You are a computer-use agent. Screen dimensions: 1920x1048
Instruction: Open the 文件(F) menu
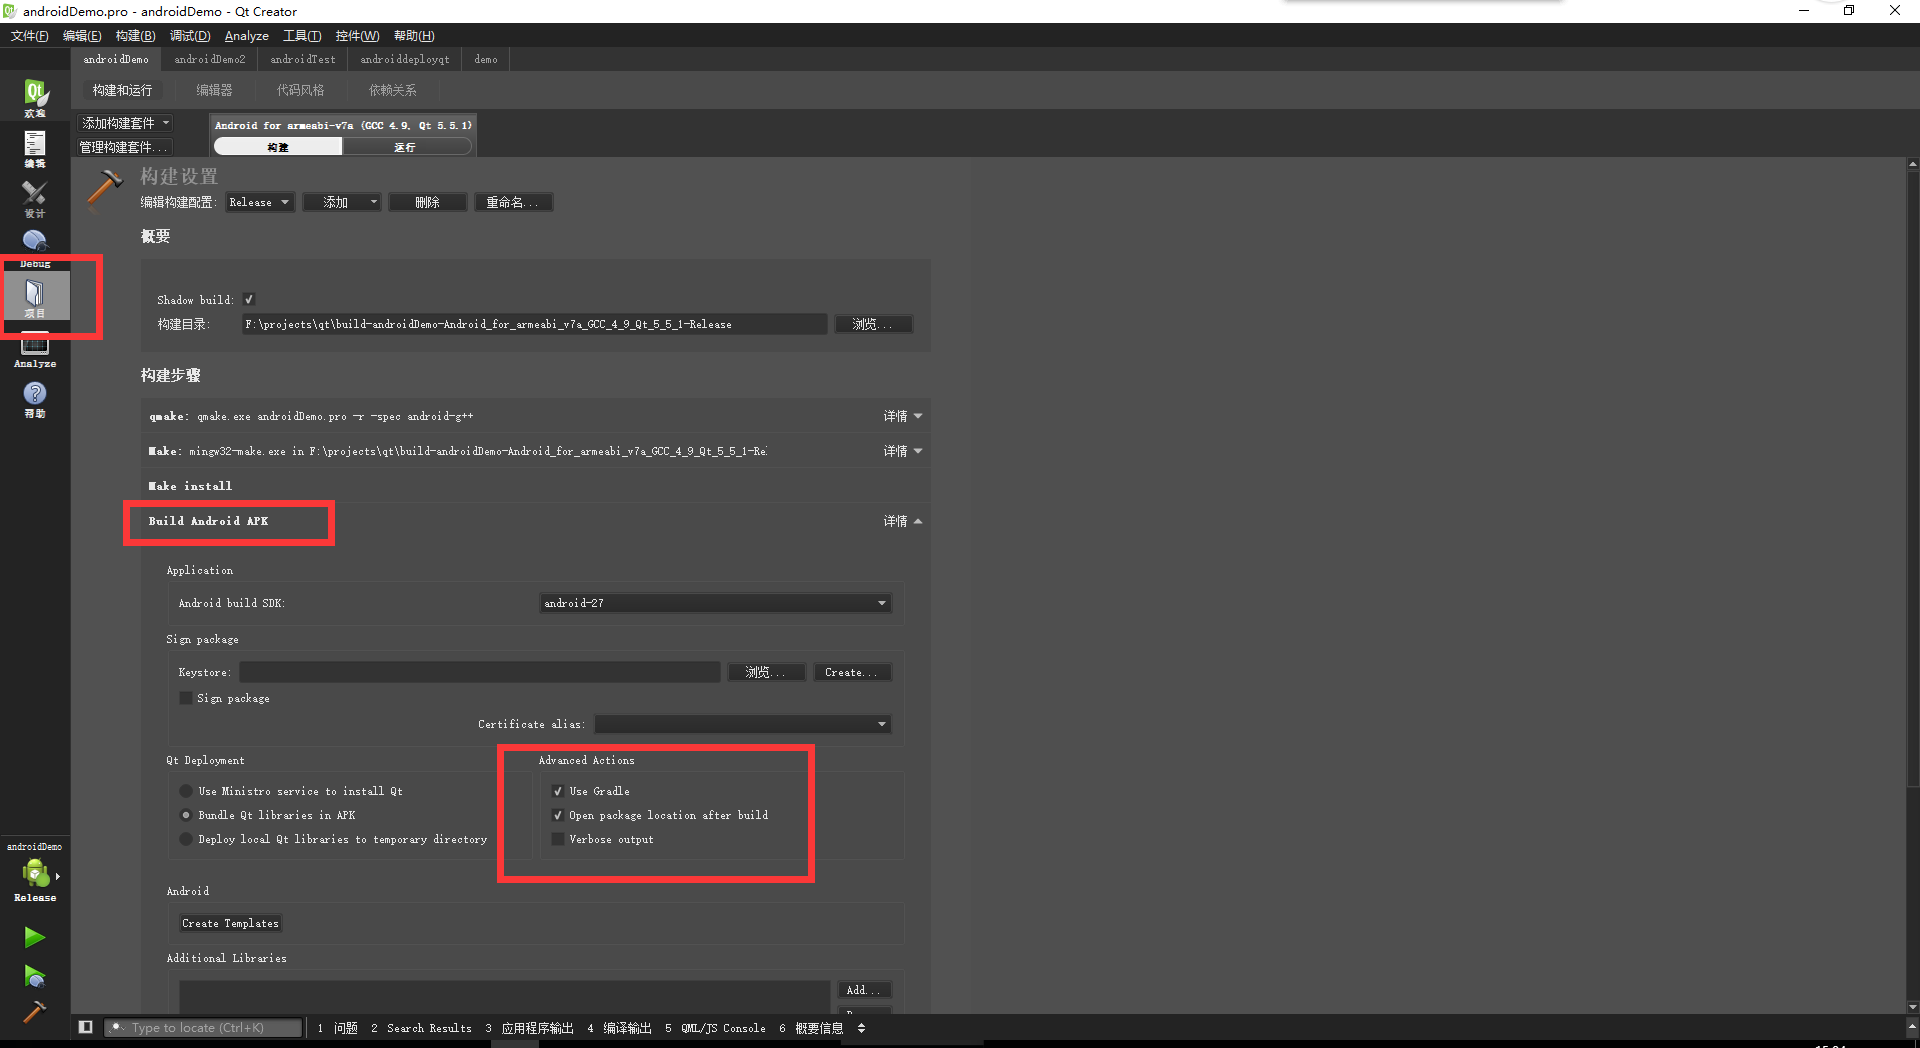click(x=29, y=36)
